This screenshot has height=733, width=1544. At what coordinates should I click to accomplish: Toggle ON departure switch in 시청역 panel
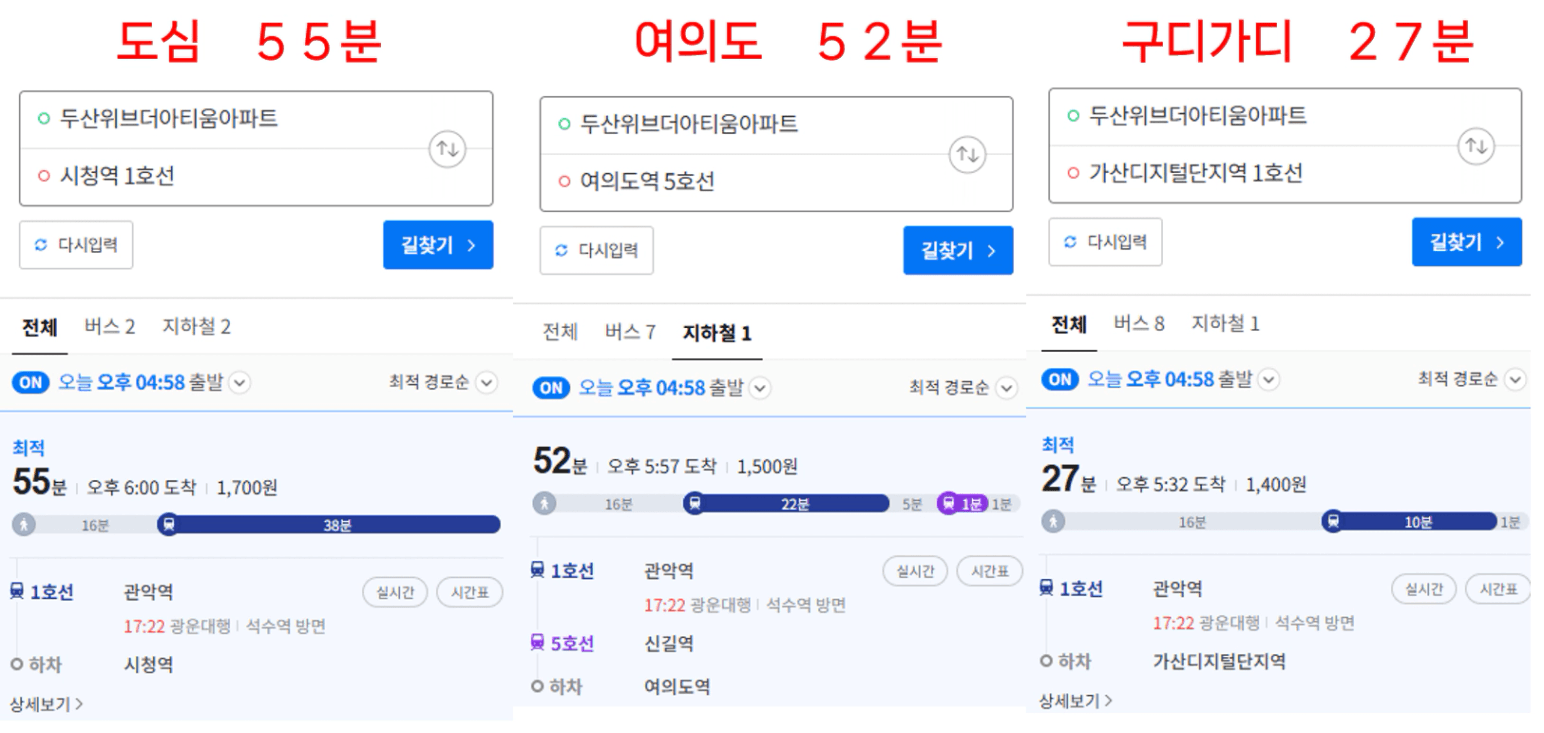31,382
